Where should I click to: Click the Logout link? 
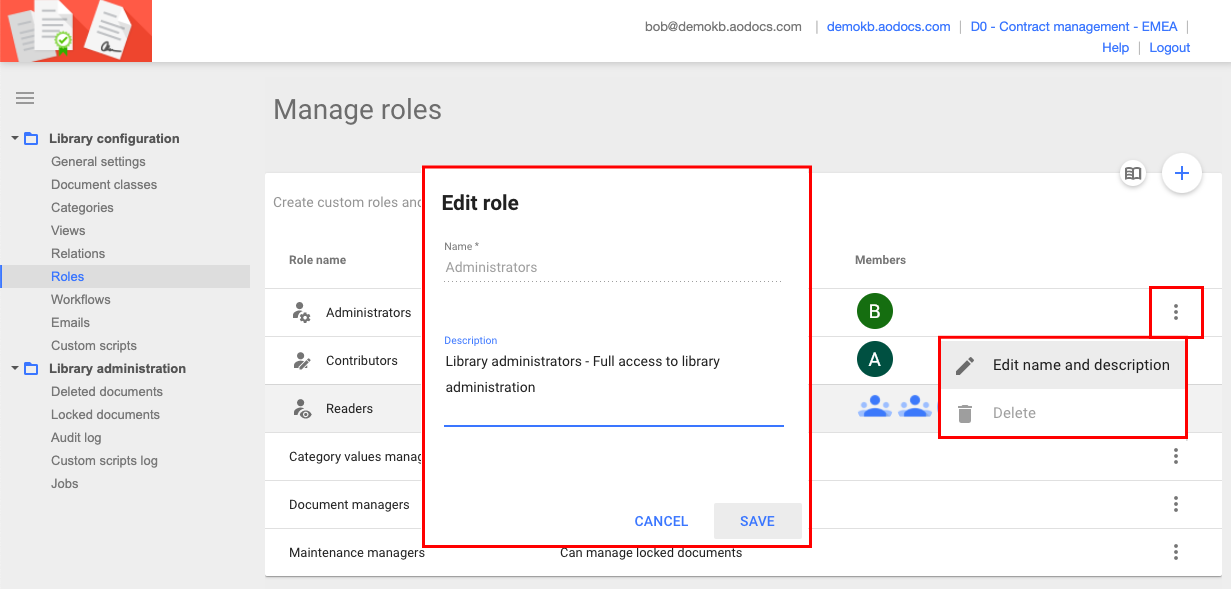pos(1170,48)
